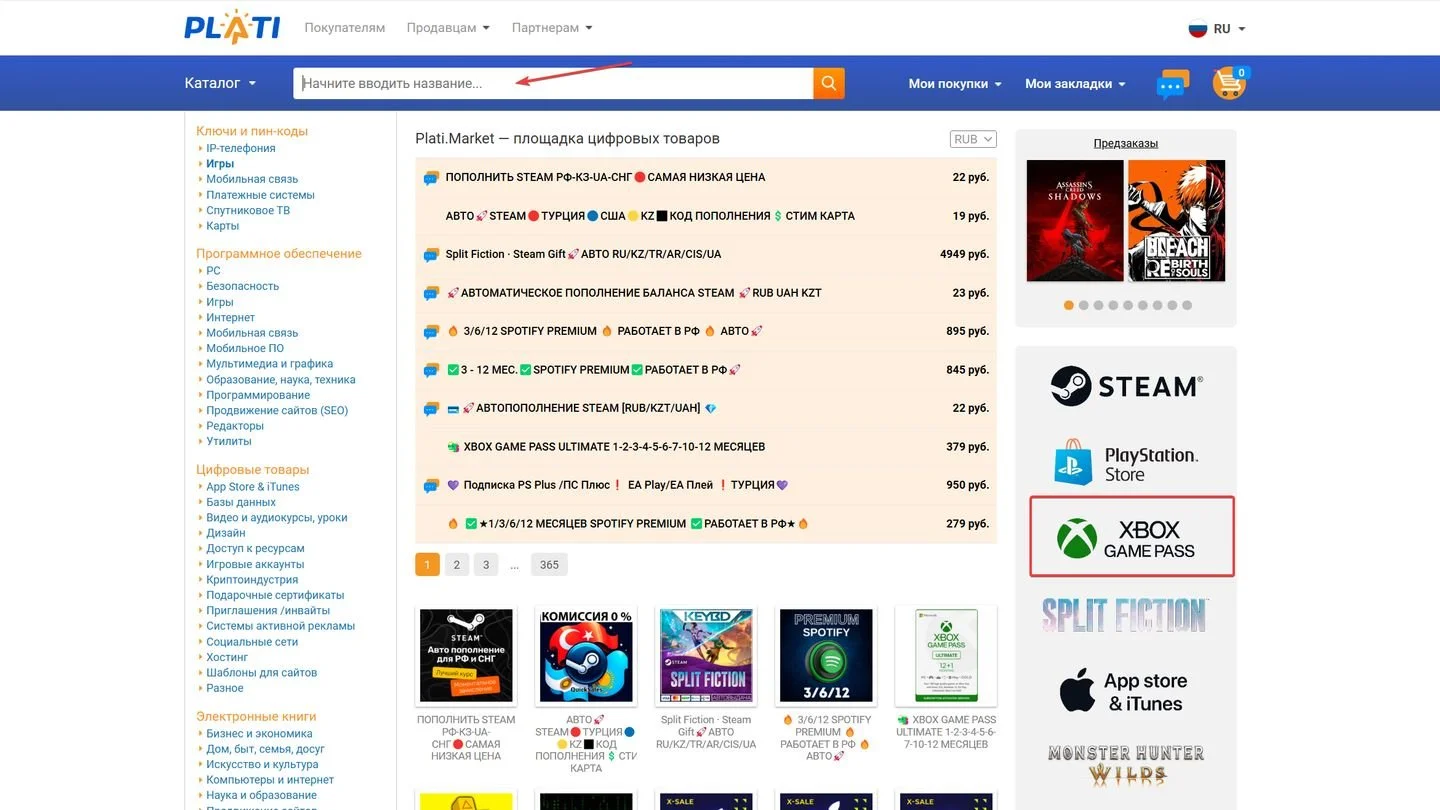Open the XBOX GAME PASS ULTIMATE 379 руб. listing
Image resolution: width=1440 pixels, height=810 pixels.
pos(706,447)
